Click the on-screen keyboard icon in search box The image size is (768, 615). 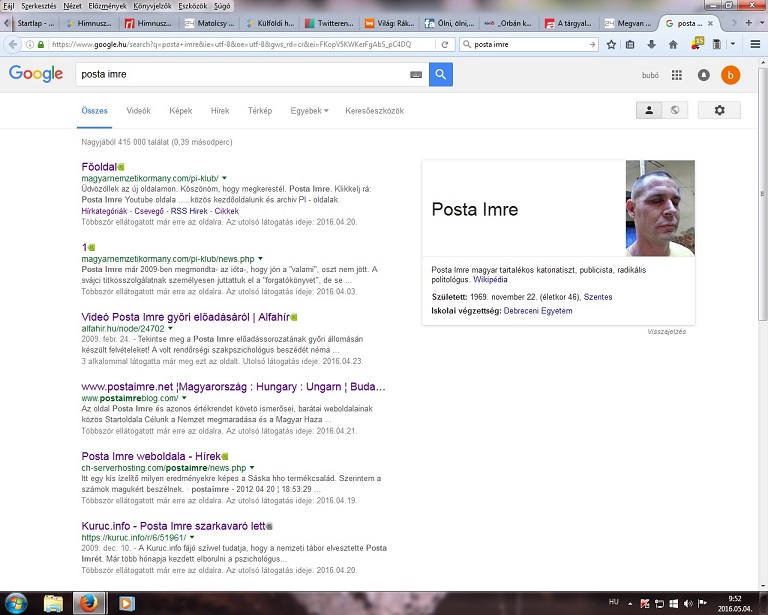(x=416, y=75)
